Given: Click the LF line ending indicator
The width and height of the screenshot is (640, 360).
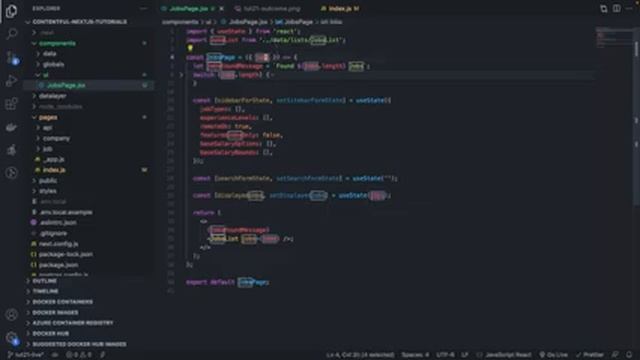Looking at the screenshot, I should (464, 355).
